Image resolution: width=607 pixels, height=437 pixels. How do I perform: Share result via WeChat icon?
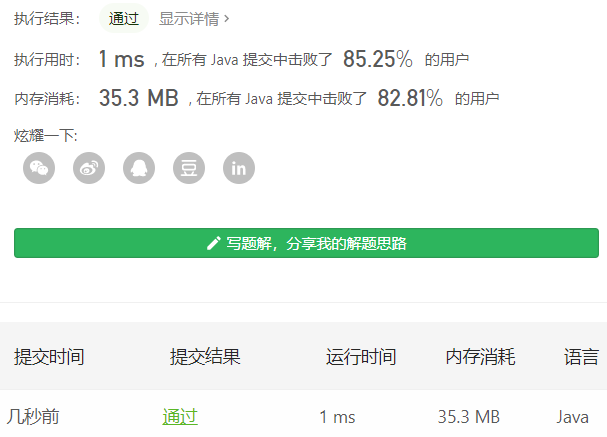point(39,168)
